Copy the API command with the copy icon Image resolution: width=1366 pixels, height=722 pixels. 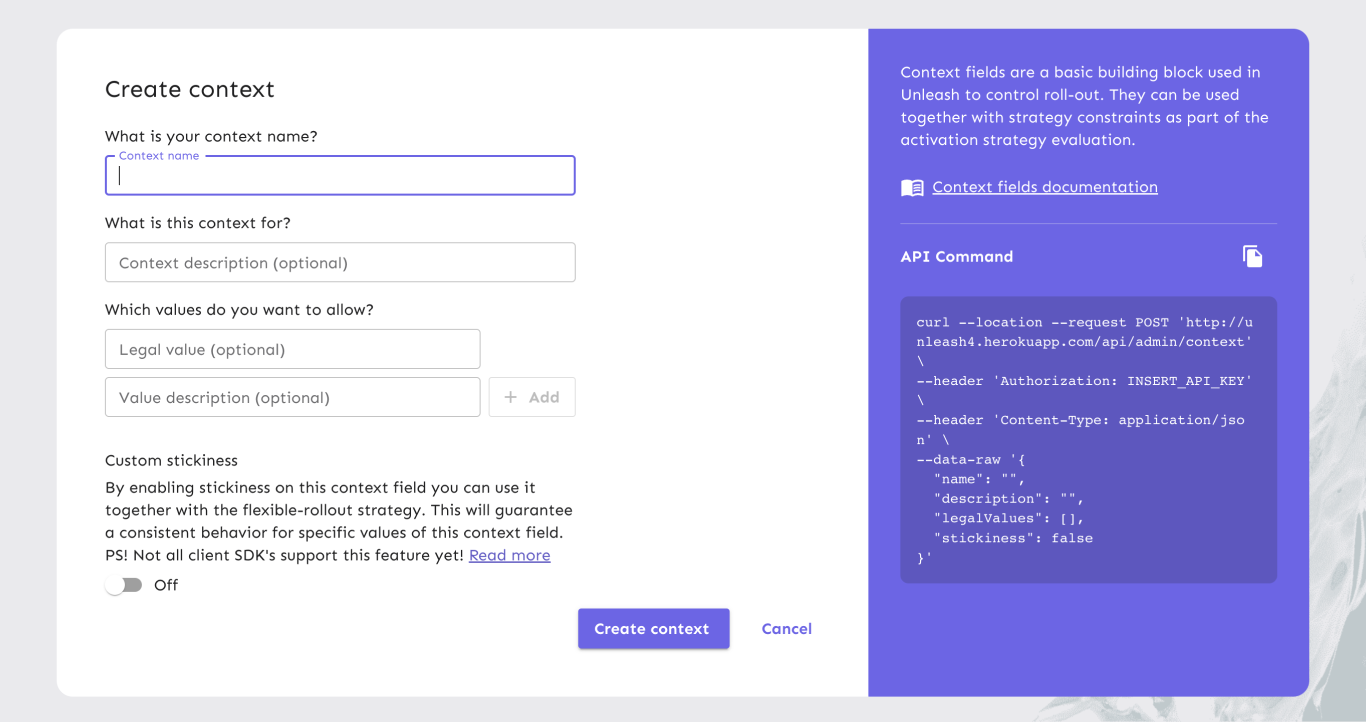coord(1252,256)
